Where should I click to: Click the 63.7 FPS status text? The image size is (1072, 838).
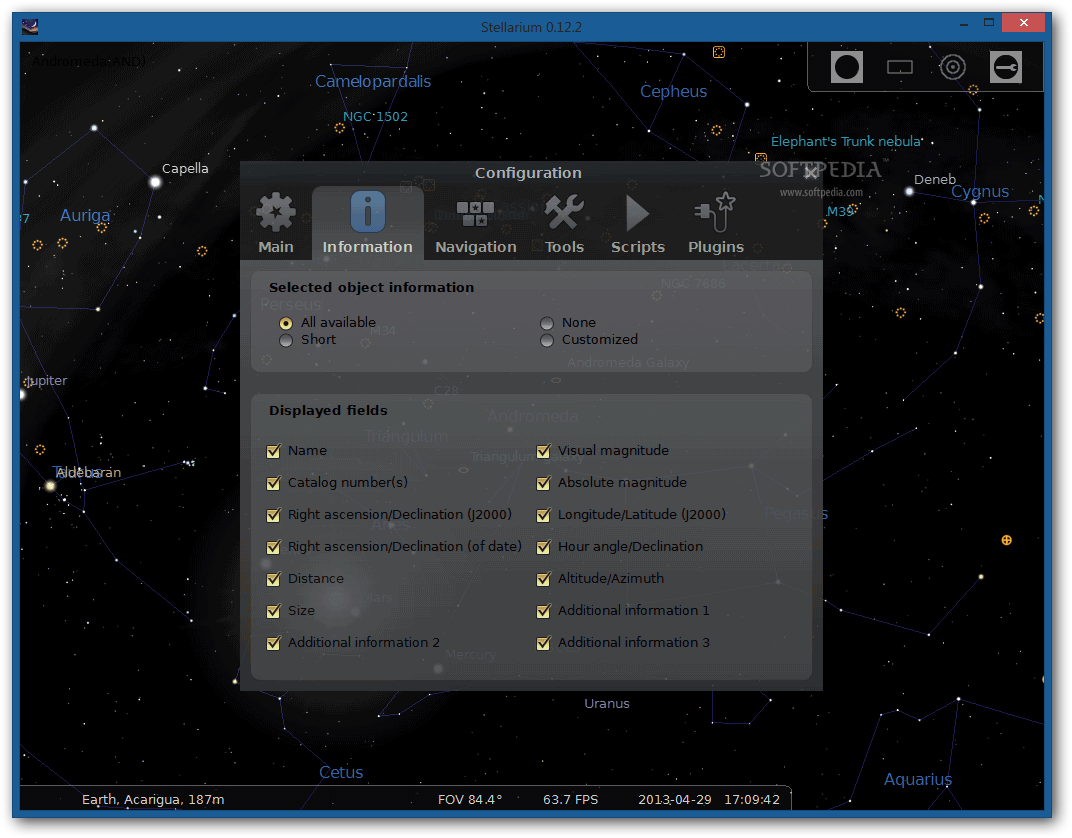570,799
